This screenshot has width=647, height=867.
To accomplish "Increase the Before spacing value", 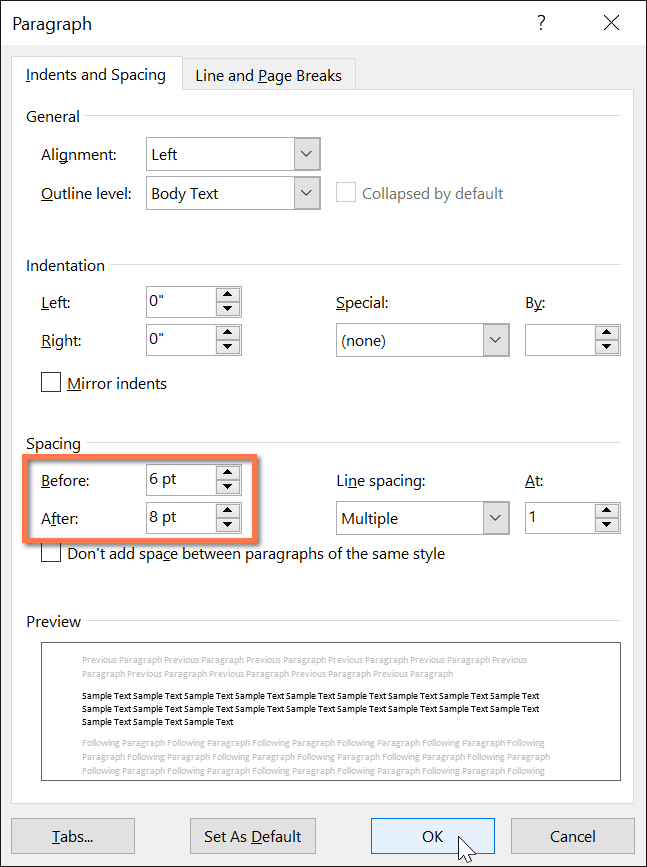I will [228, 472].
